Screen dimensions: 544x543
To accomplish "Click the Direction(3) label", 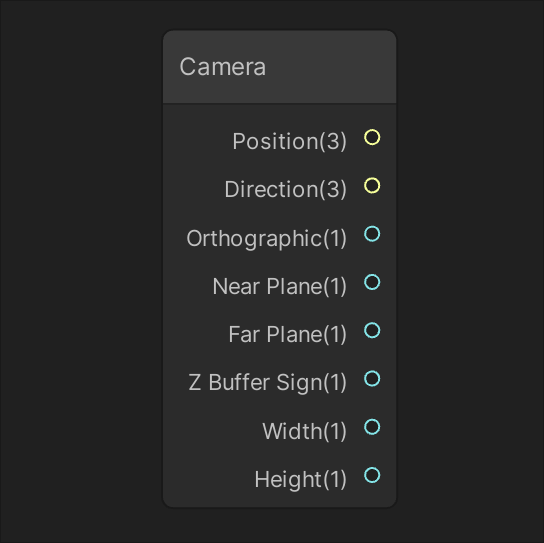I will click(286, 189).
